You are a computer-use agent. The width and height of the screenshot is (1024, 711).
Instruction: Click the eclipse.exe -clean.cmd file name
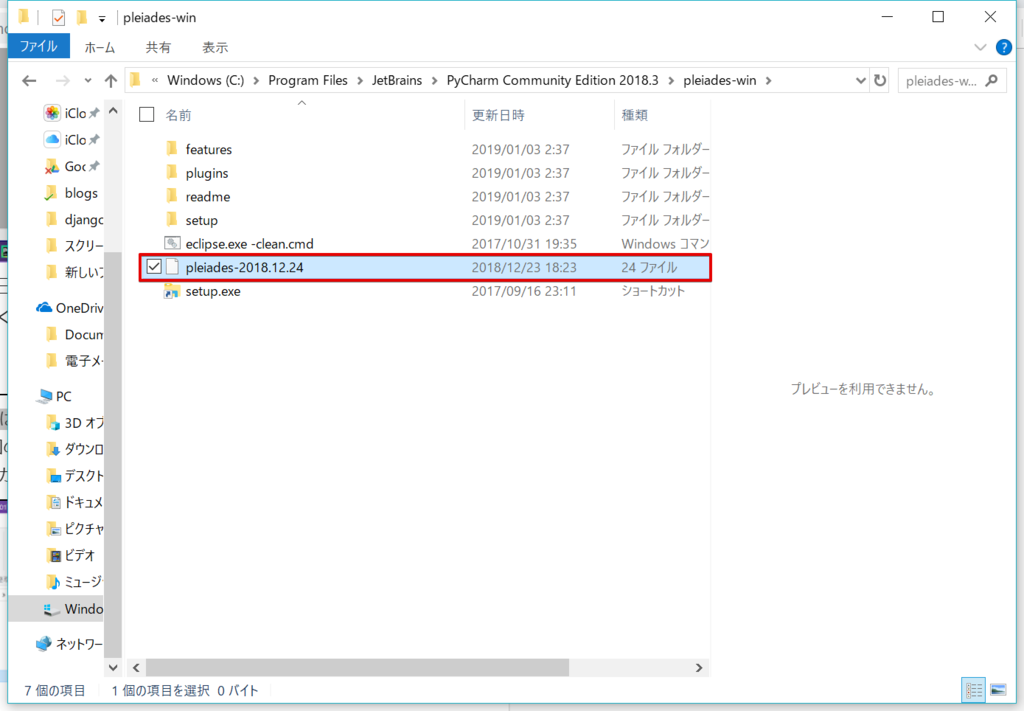(249, 244)
